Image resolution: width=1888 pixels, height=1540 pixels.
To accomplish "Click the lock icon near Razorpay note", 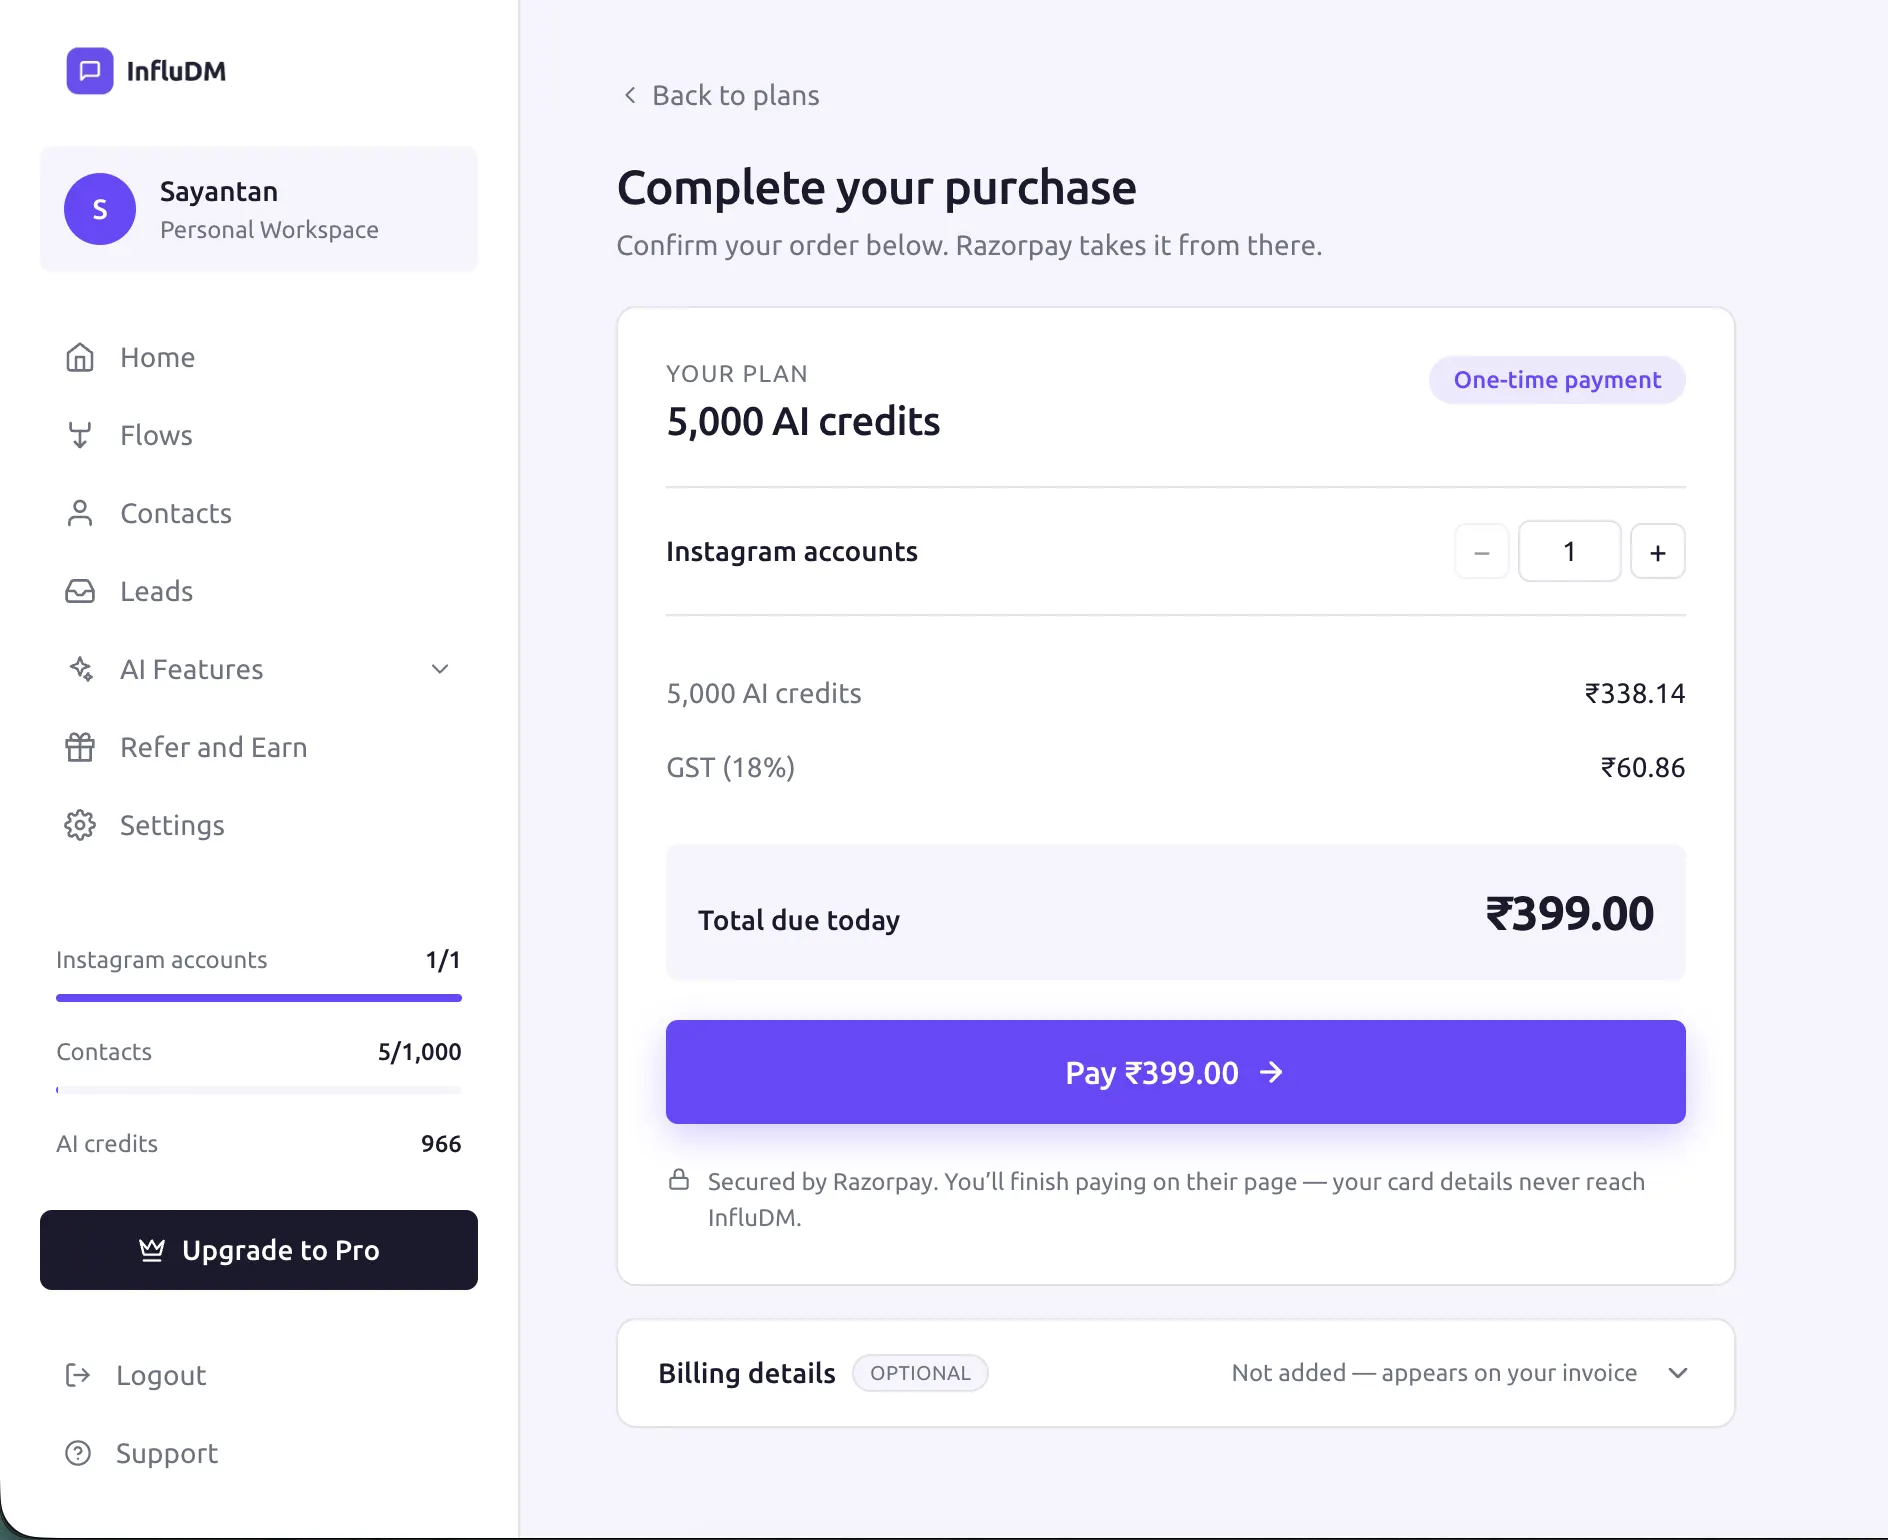I will pos(679,1180).
